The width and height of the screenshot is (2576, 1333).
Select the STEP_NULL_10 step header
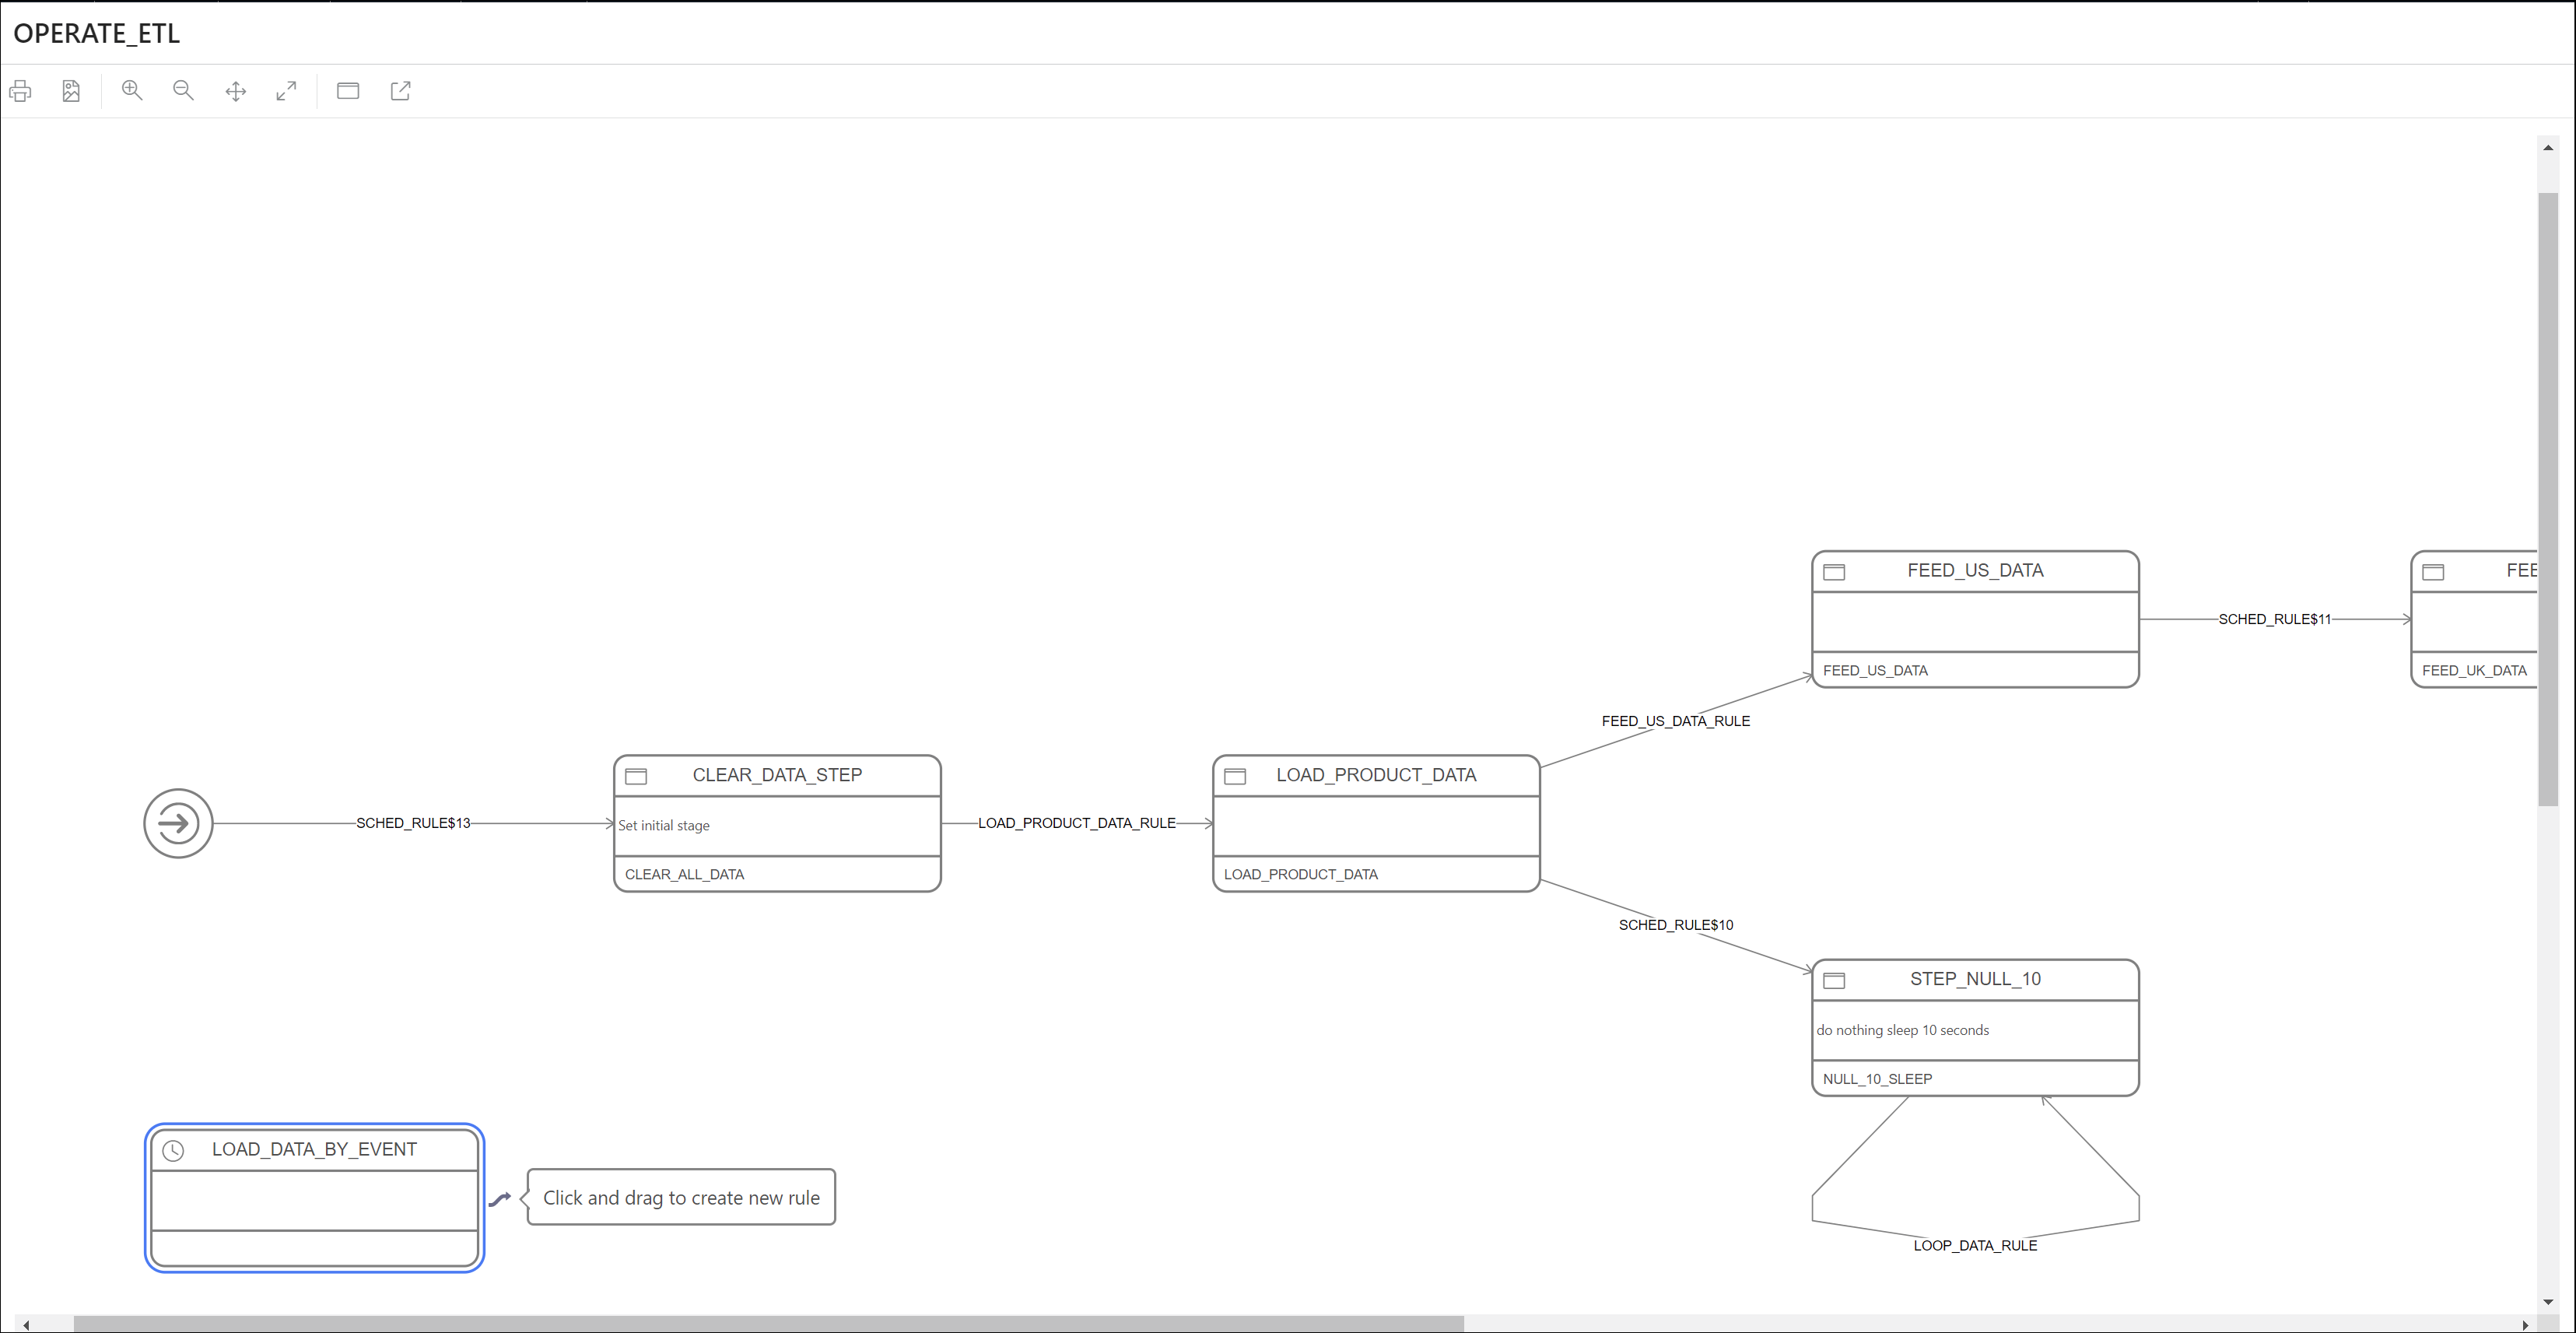pos(1974,979)
